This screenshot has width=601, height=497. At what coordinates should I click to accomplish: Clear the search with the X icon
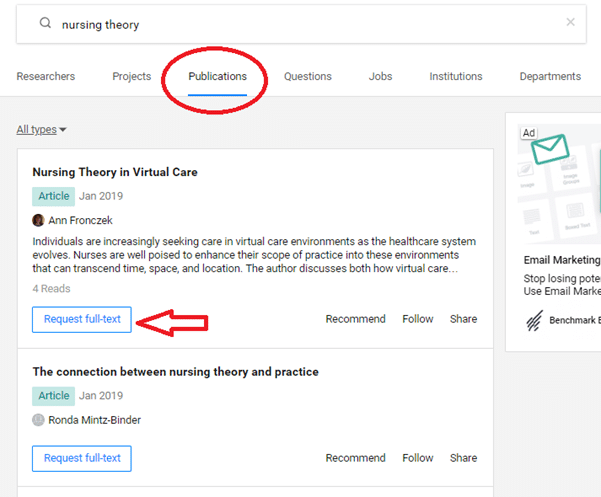coord(570,22)
